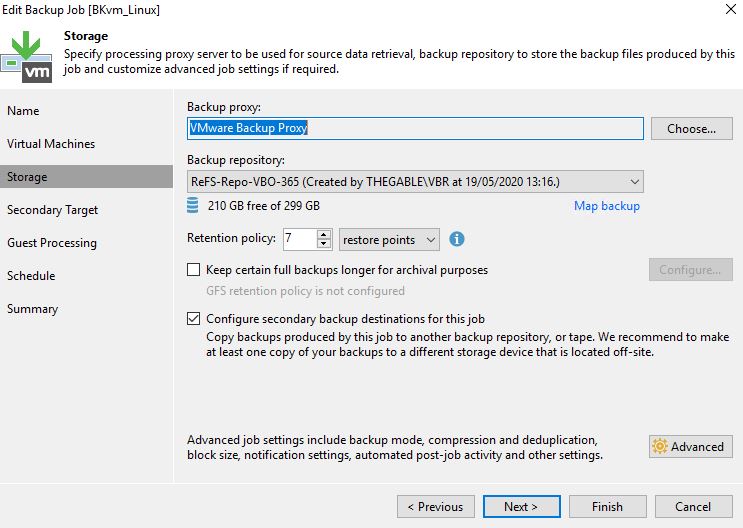Uncheck Configure secondary backup destinations
The width and height of the screenshot is (743, 528).
(193, 319)
